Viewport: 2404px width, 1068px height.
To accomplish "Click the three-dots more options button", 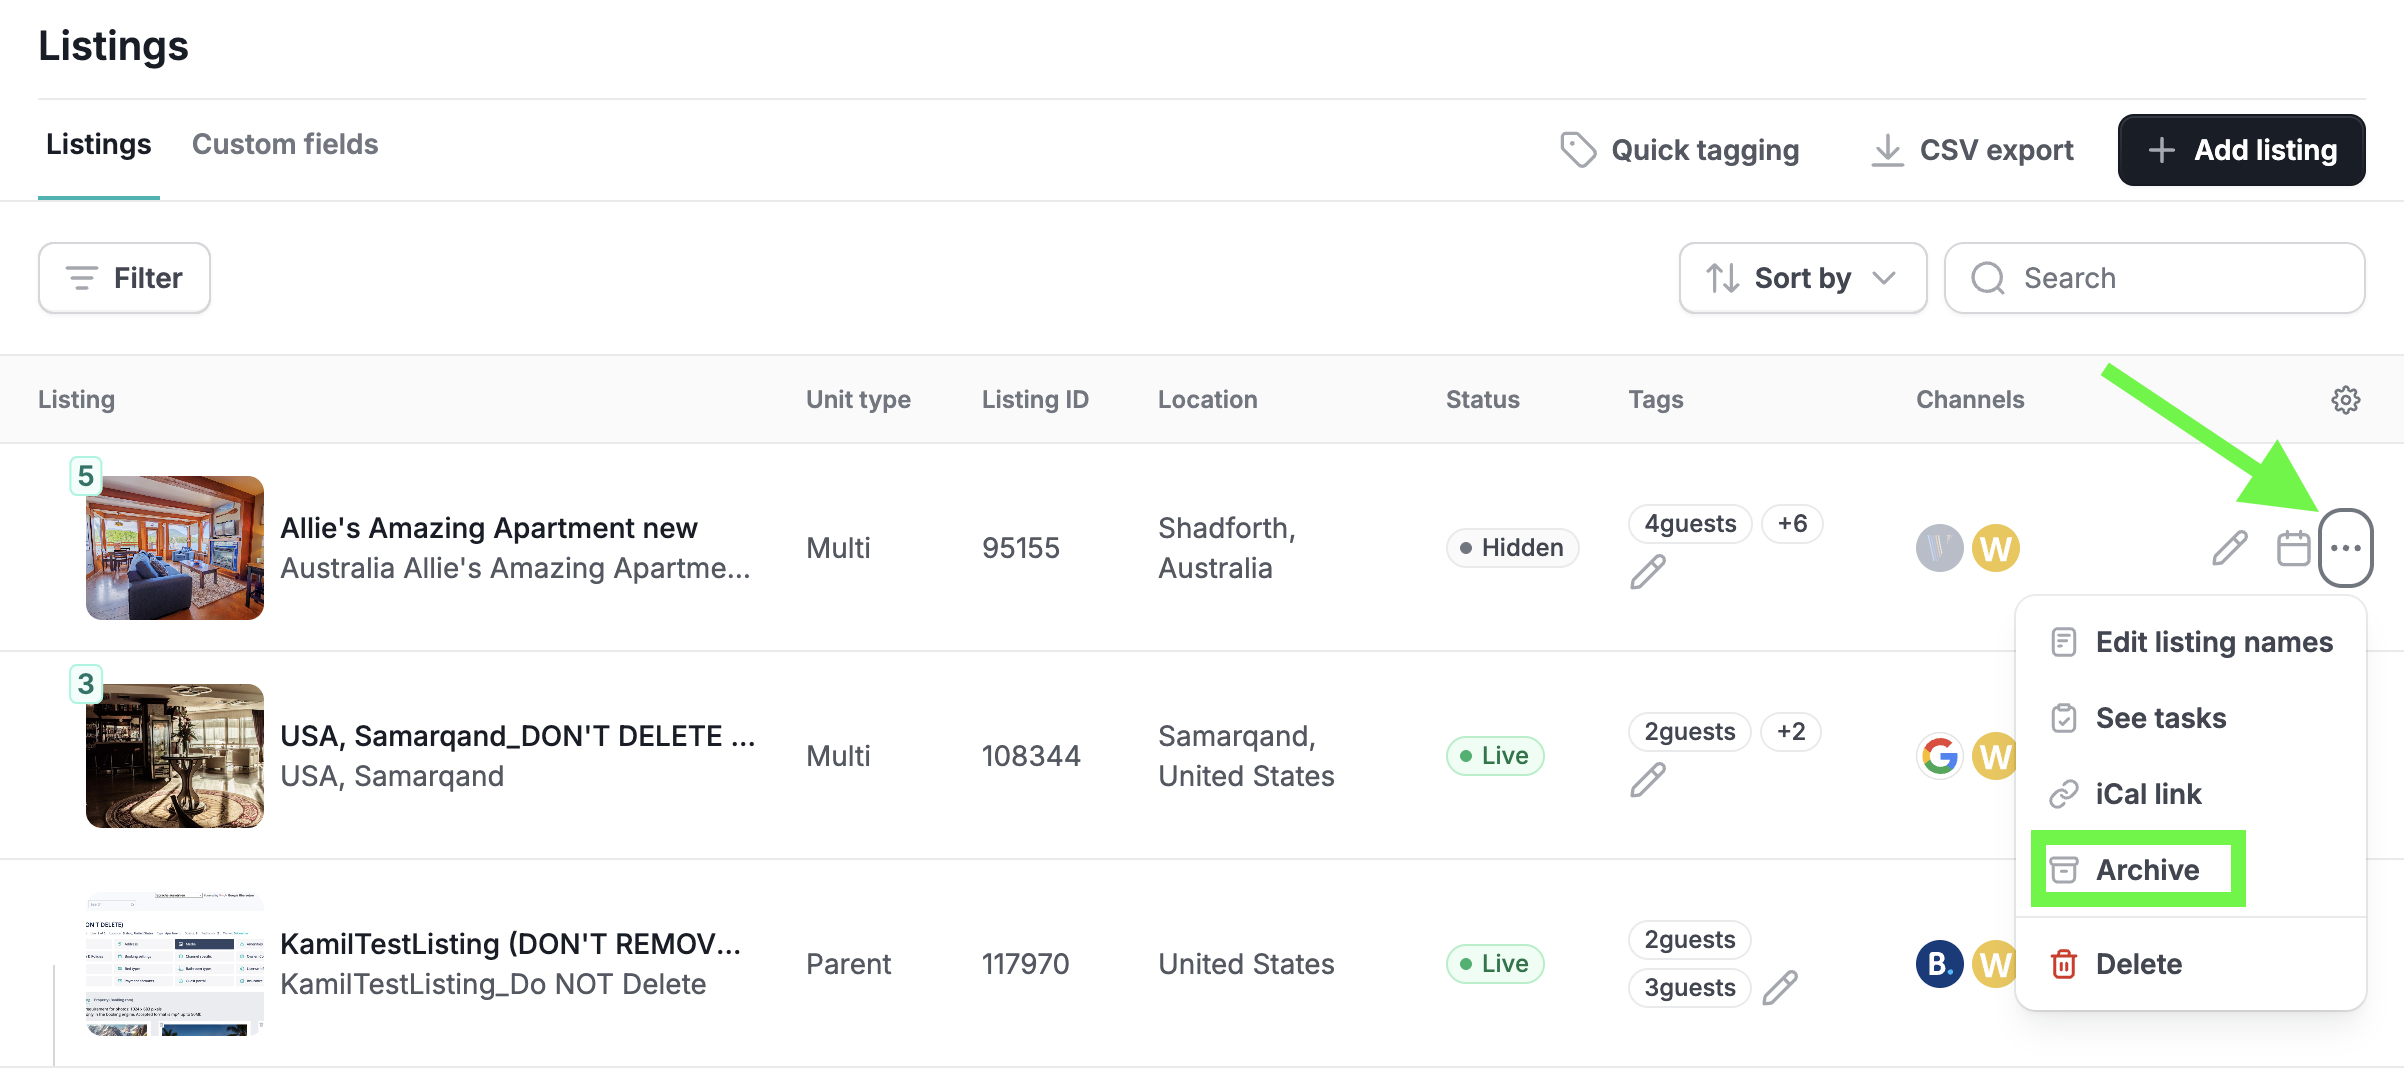I will click(x=2345, y=548).
